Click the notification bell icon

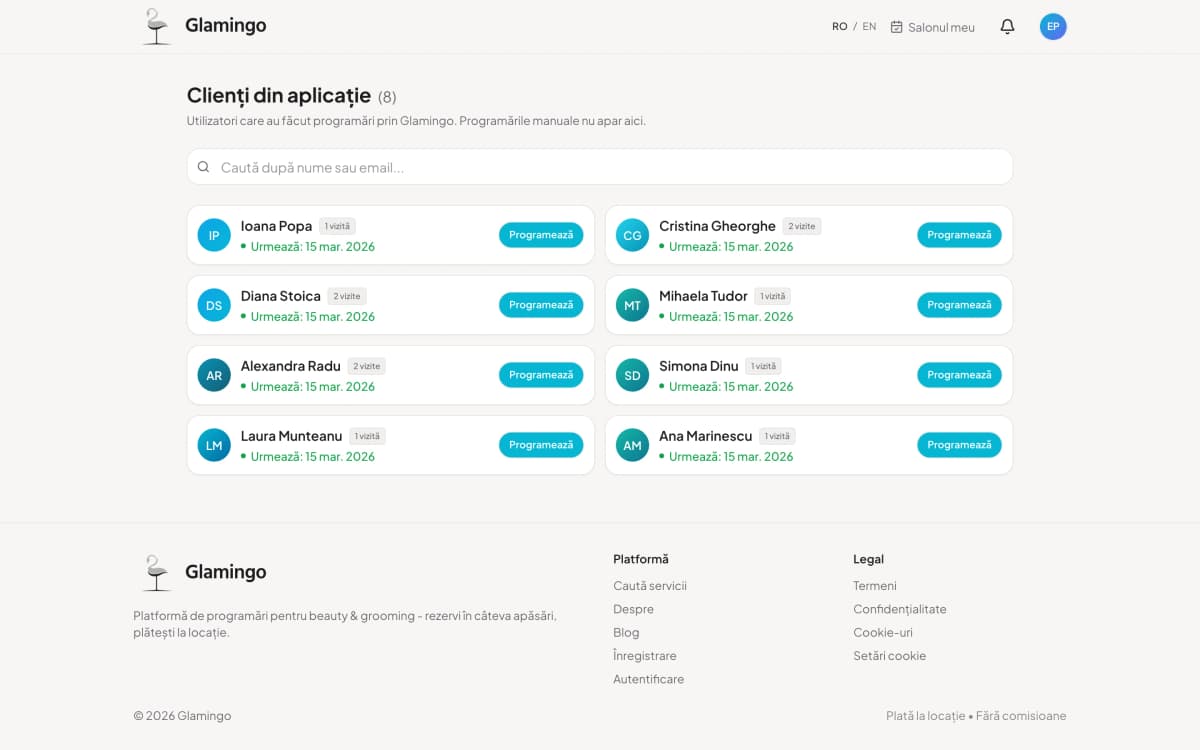pyautogui.click(x=1007, y=27)
